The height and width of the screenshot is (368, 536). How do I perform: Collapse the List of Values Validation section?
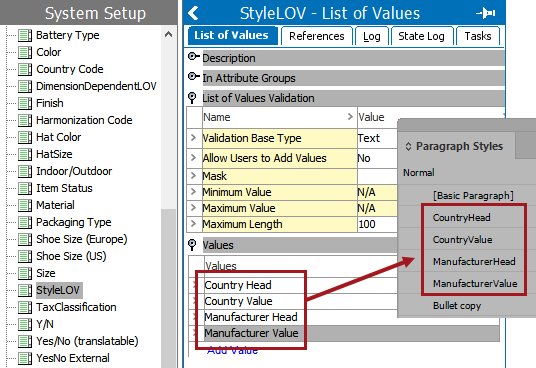point(192,98)
